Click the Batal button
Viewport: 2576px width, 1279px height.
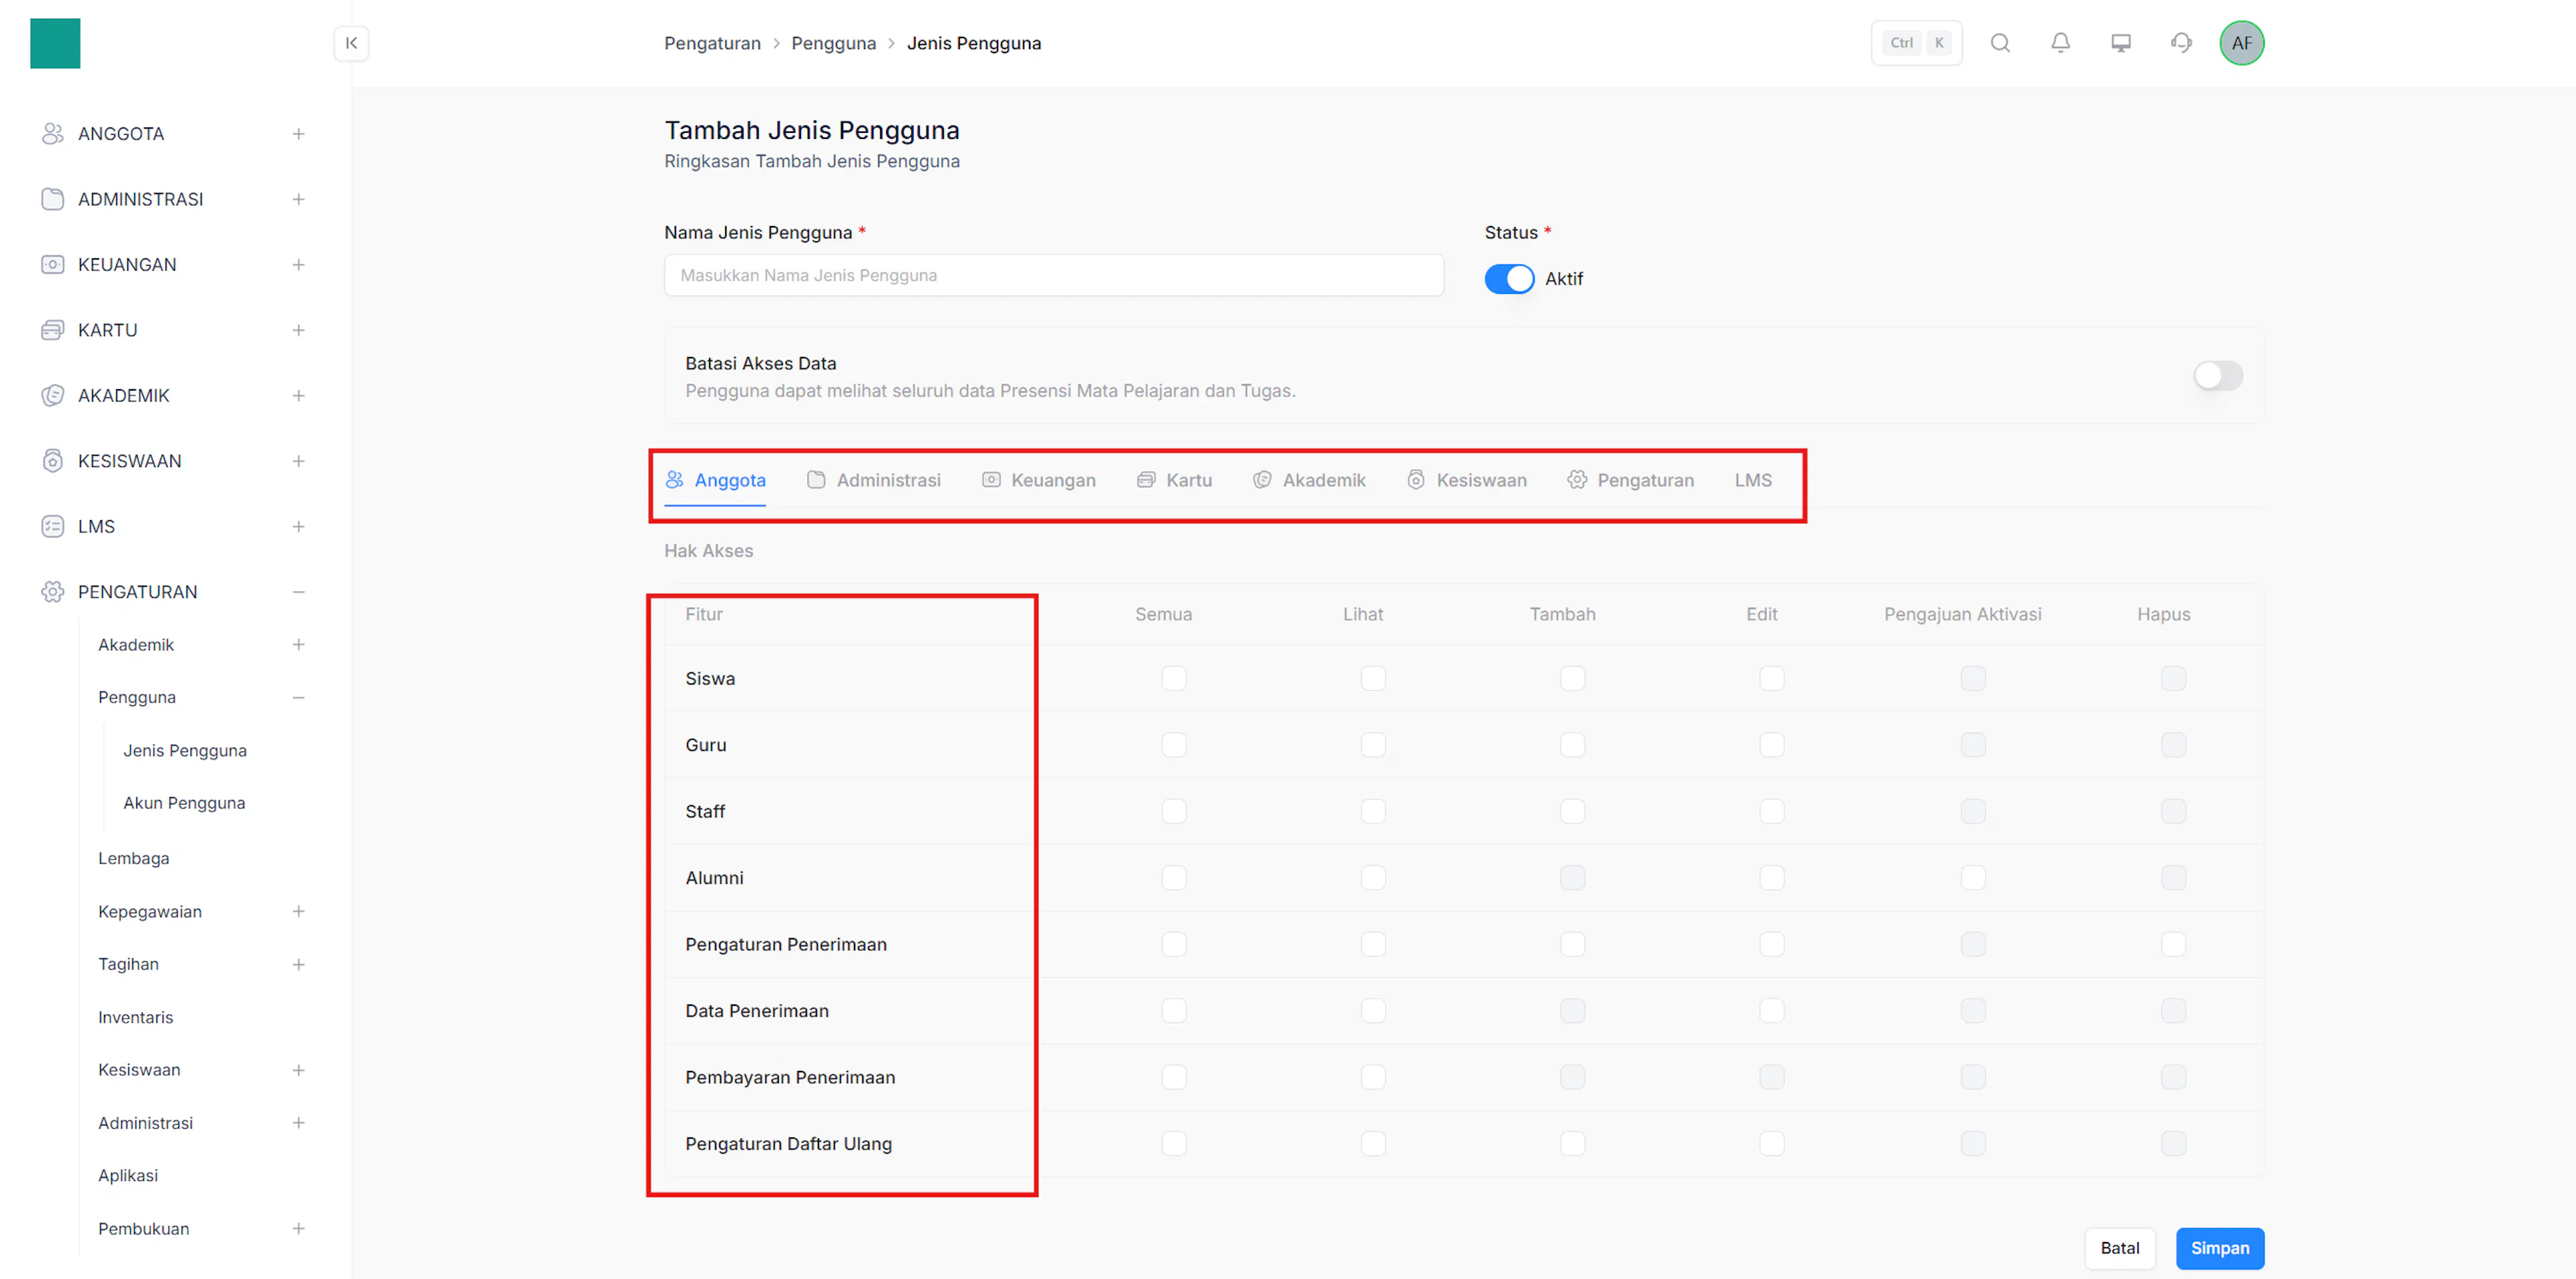(x=2120, y=1248)
